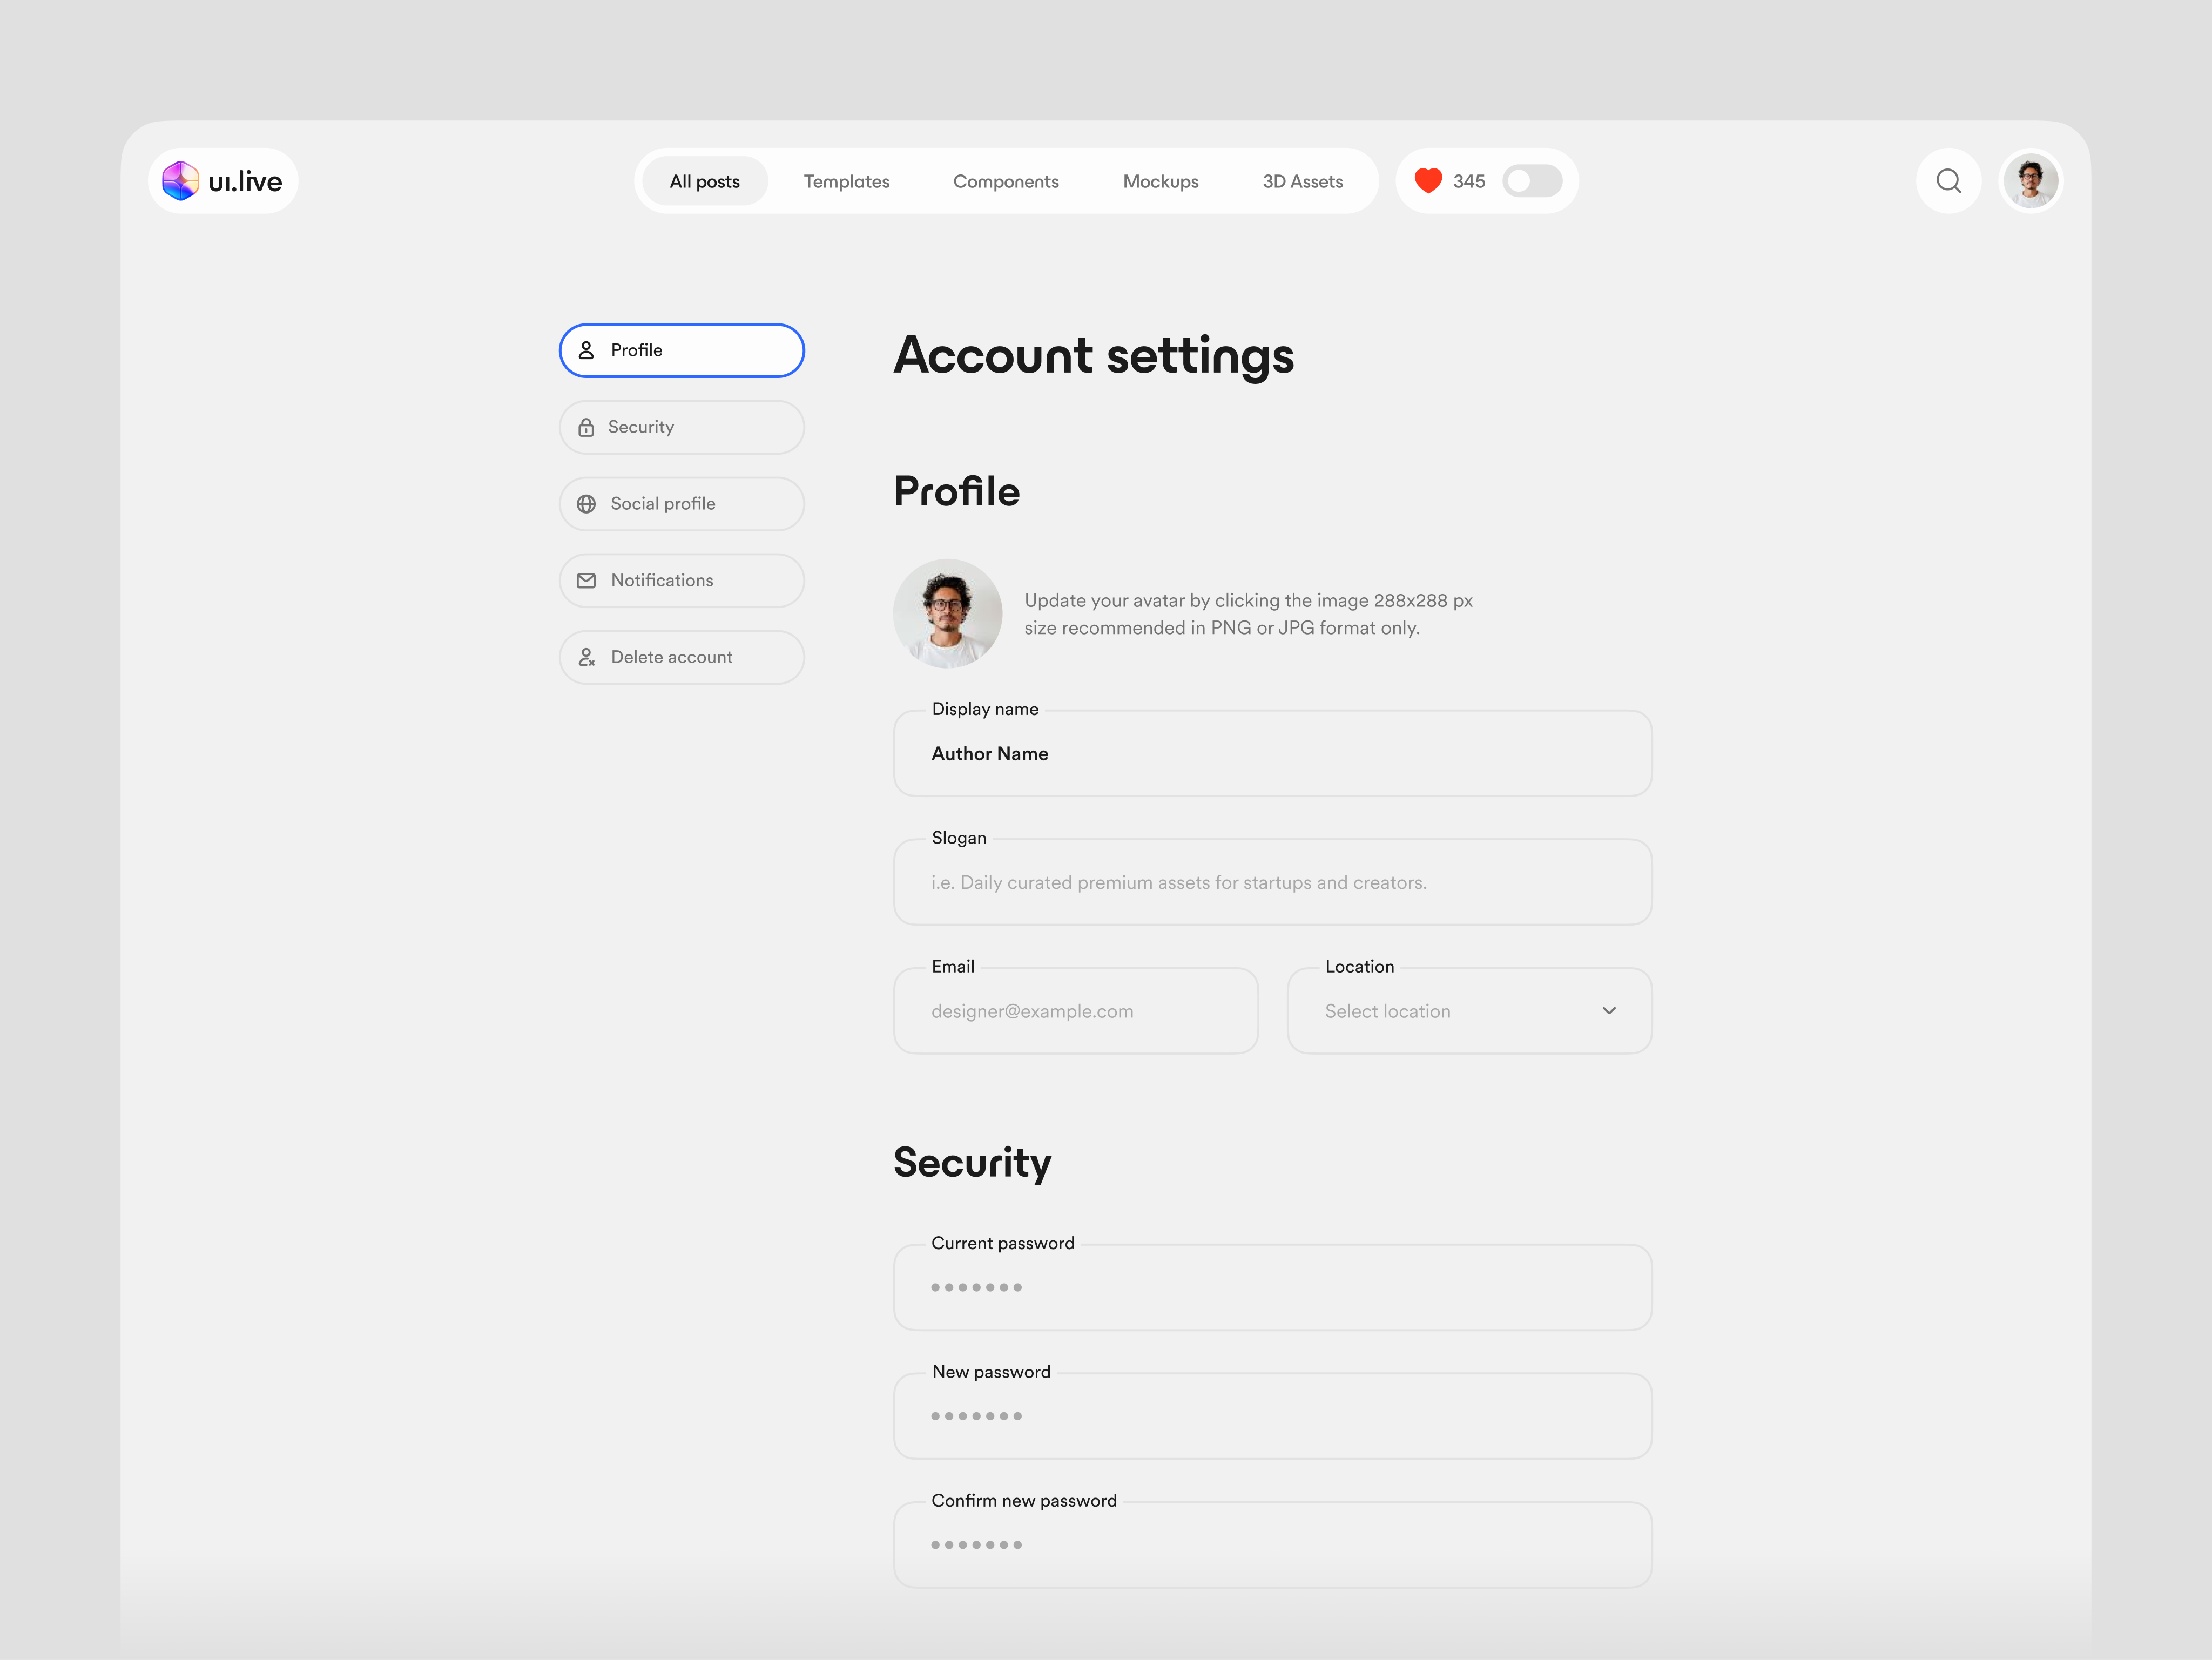The height and width of the screenshot is (1660, 2212).
Task: Select the Mockups navigation item
Action: pyautogui.click(x=1160, y=181)
